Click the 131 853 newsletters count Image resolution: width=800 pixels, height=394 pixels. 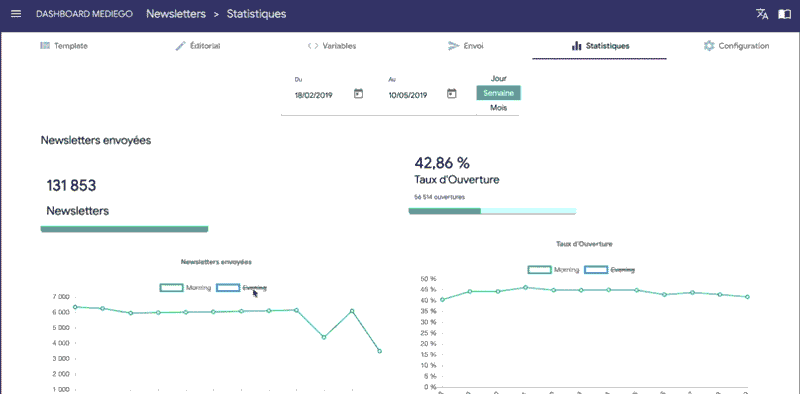71,186
